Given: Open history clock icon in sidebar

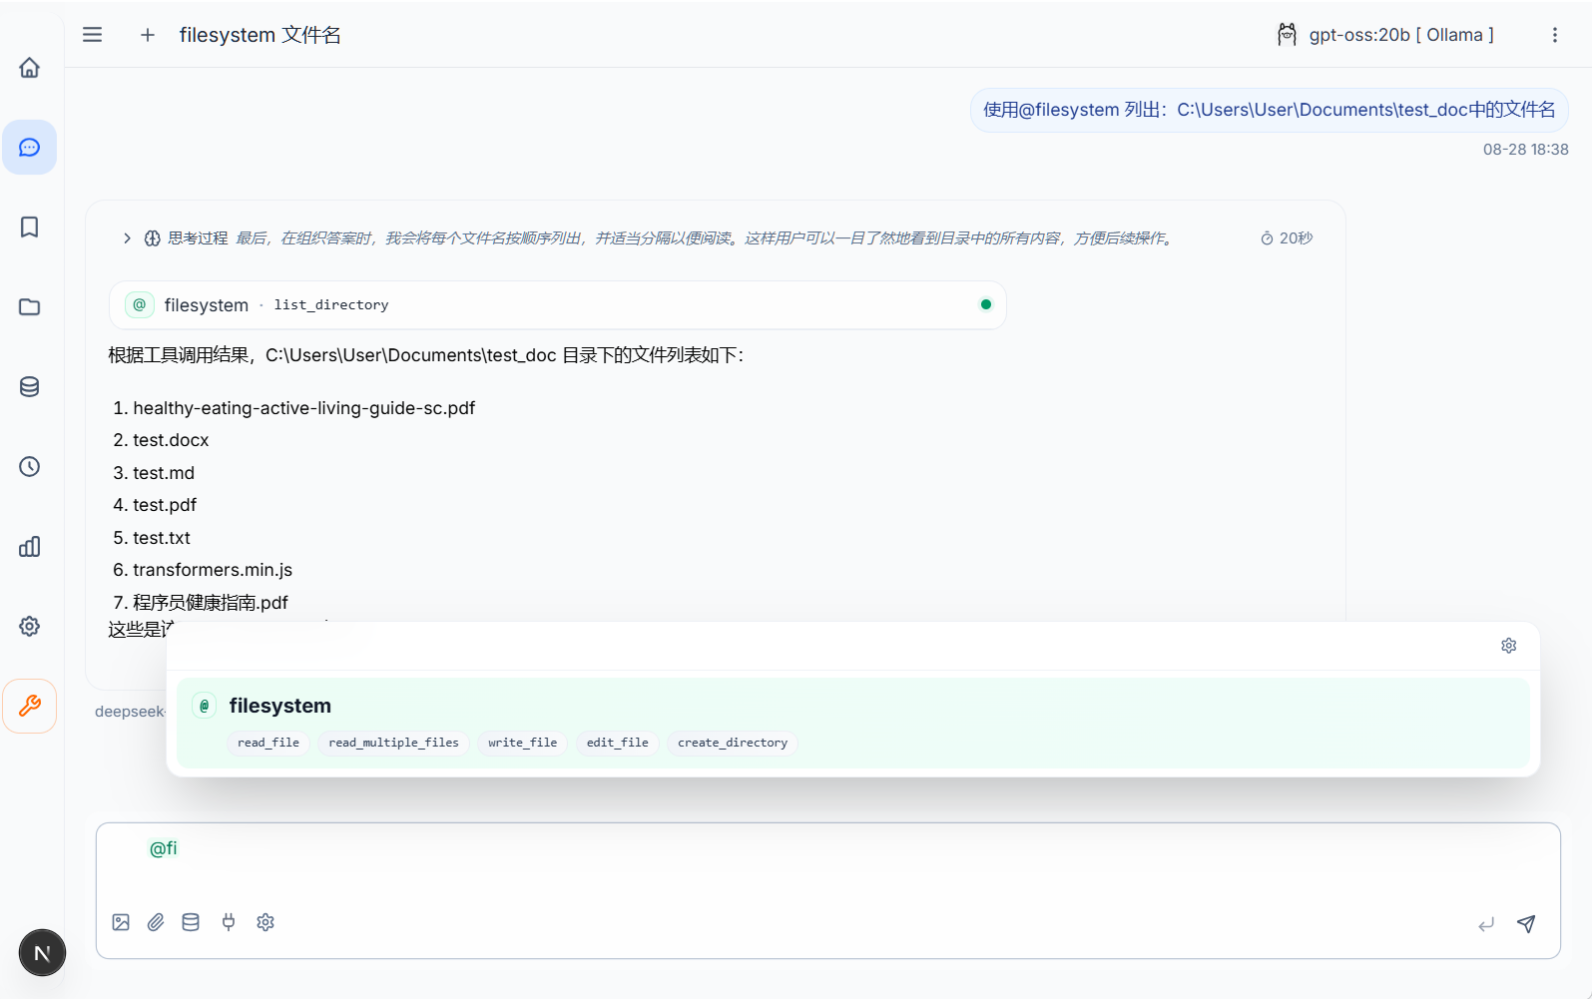Looking at the screenshot, I should tap(30, 467).
